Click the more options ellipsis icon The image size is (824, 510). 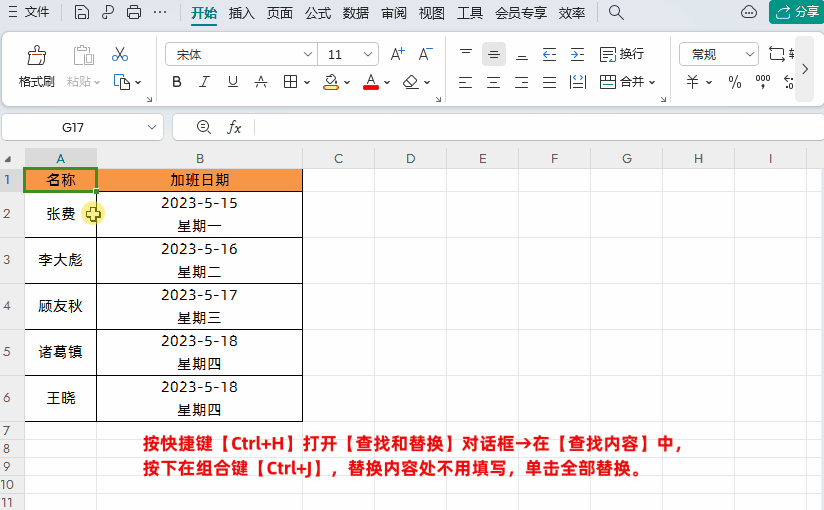click(160, 12)
